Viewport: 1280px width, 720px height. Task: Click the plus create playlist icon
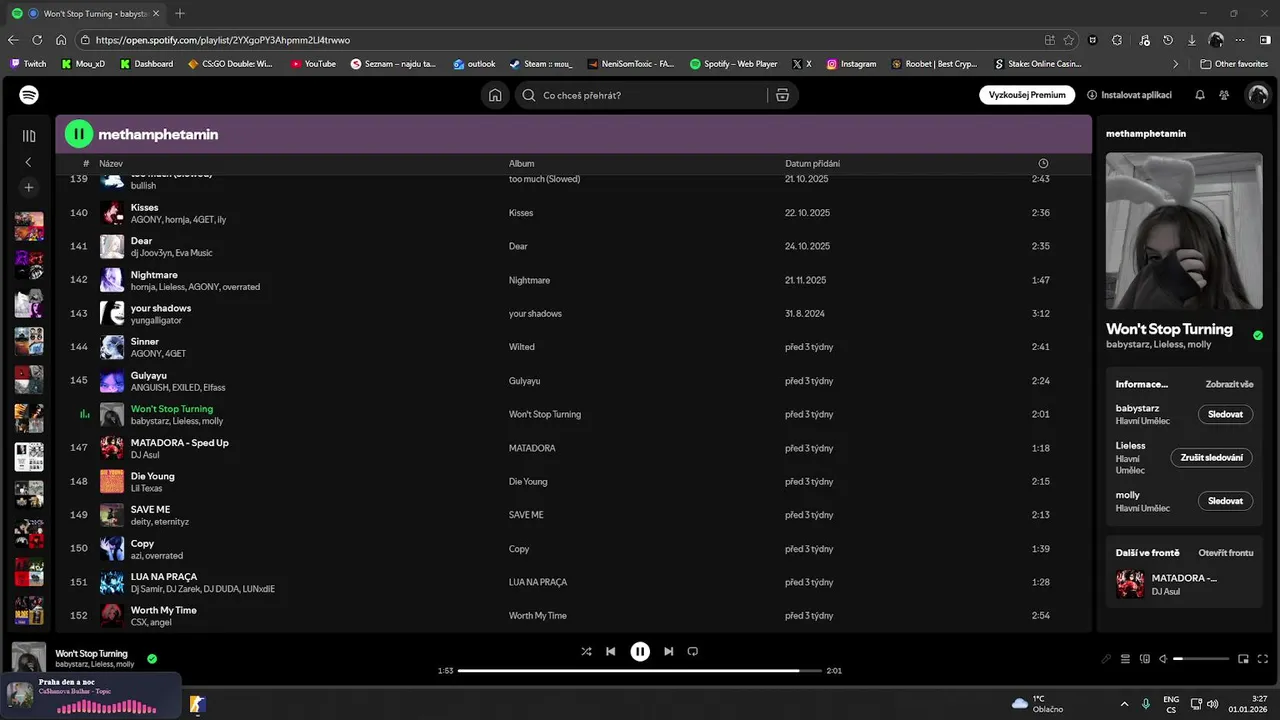click(x=28, y=187)
